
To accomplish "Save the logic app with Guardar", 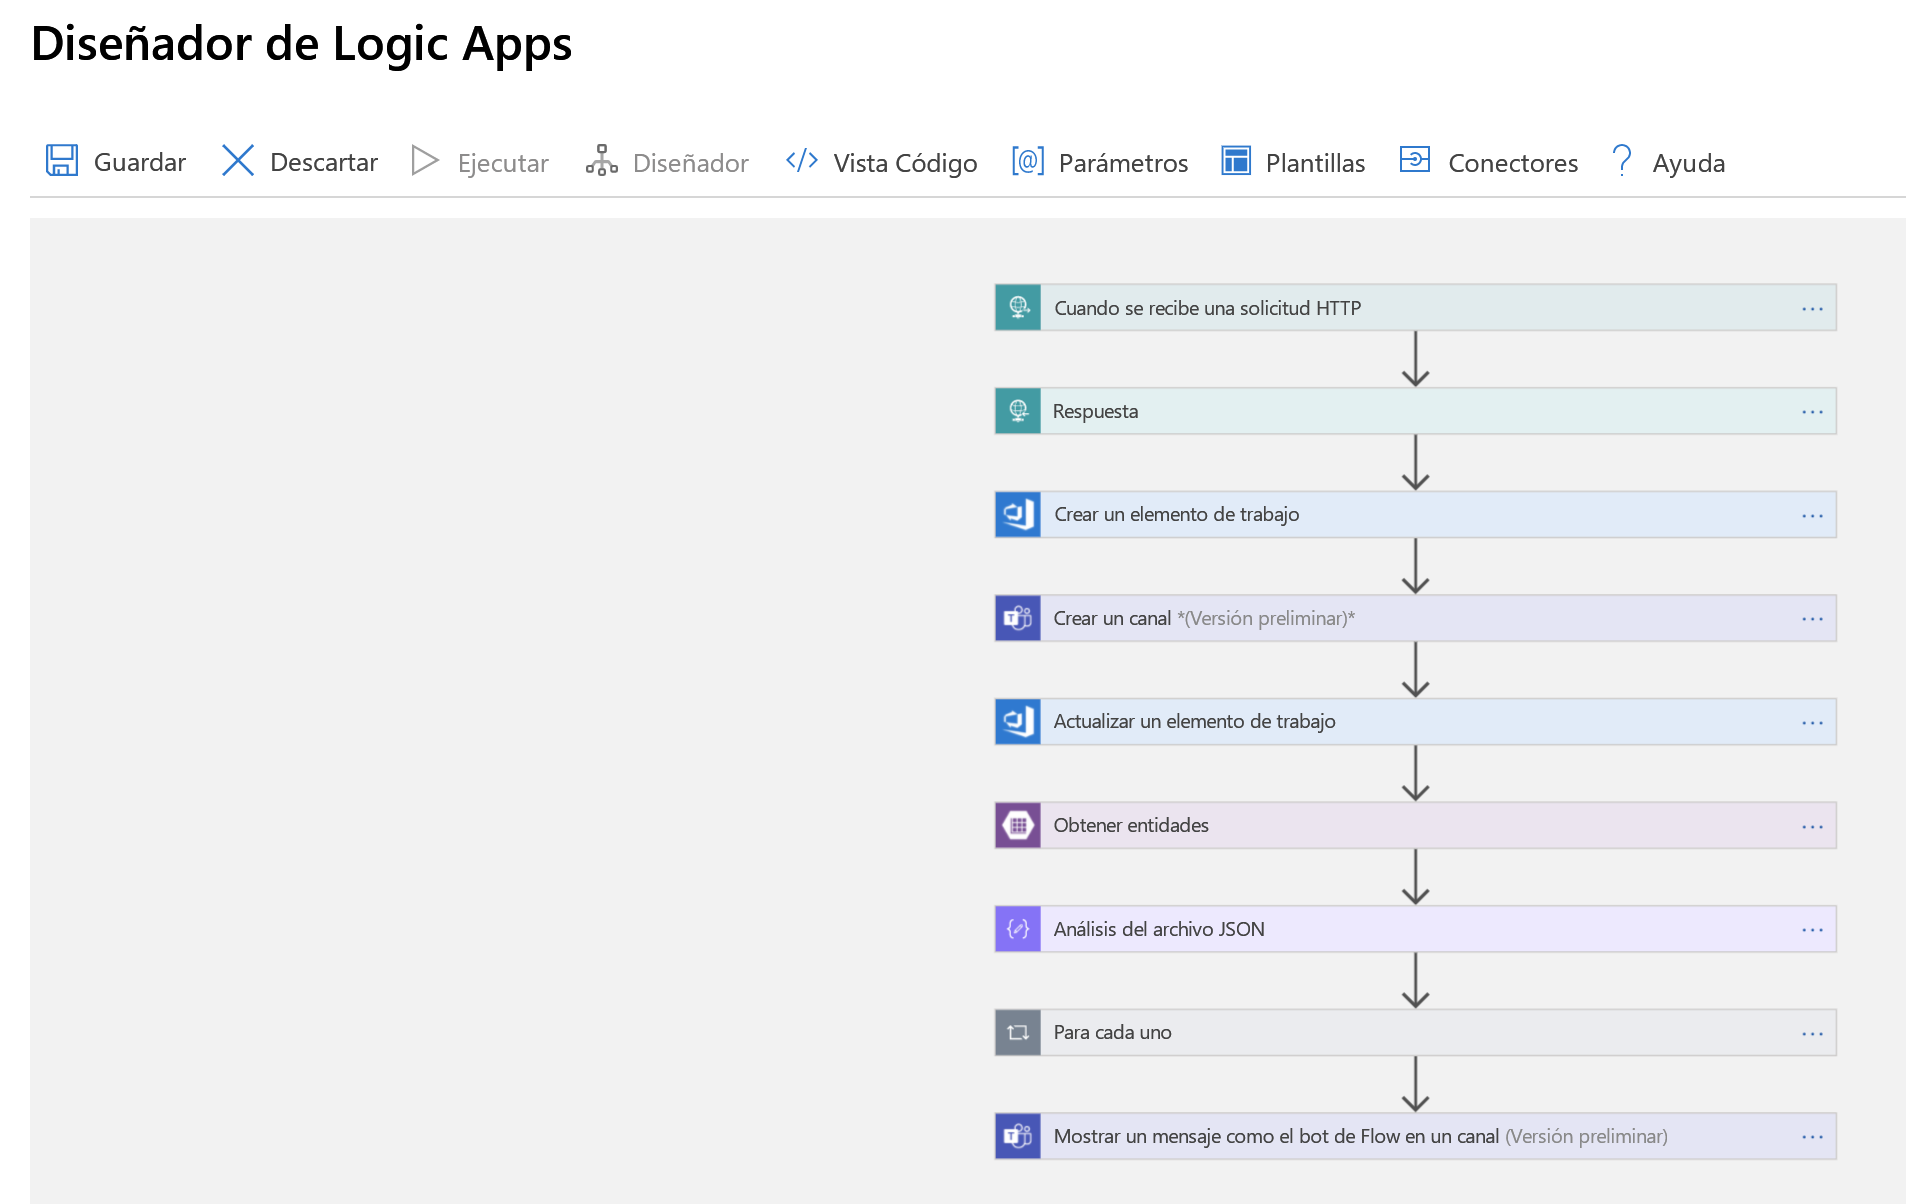I will coord(116,162).
